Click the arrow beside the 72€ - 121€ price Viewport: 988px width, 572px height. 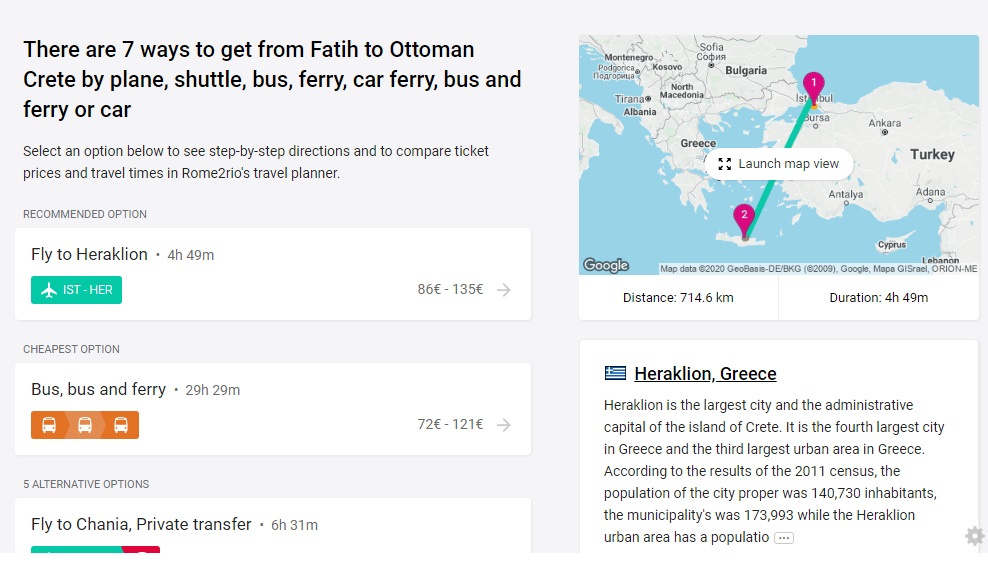click(504, 425)
